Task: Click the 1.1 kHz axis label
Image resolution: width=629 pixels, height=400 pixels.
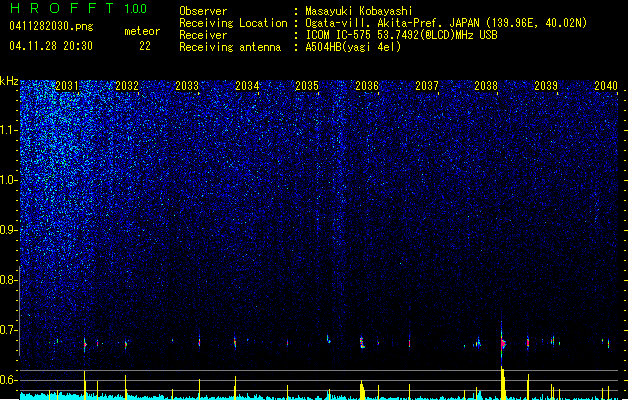Action: (x=8, y=130)
